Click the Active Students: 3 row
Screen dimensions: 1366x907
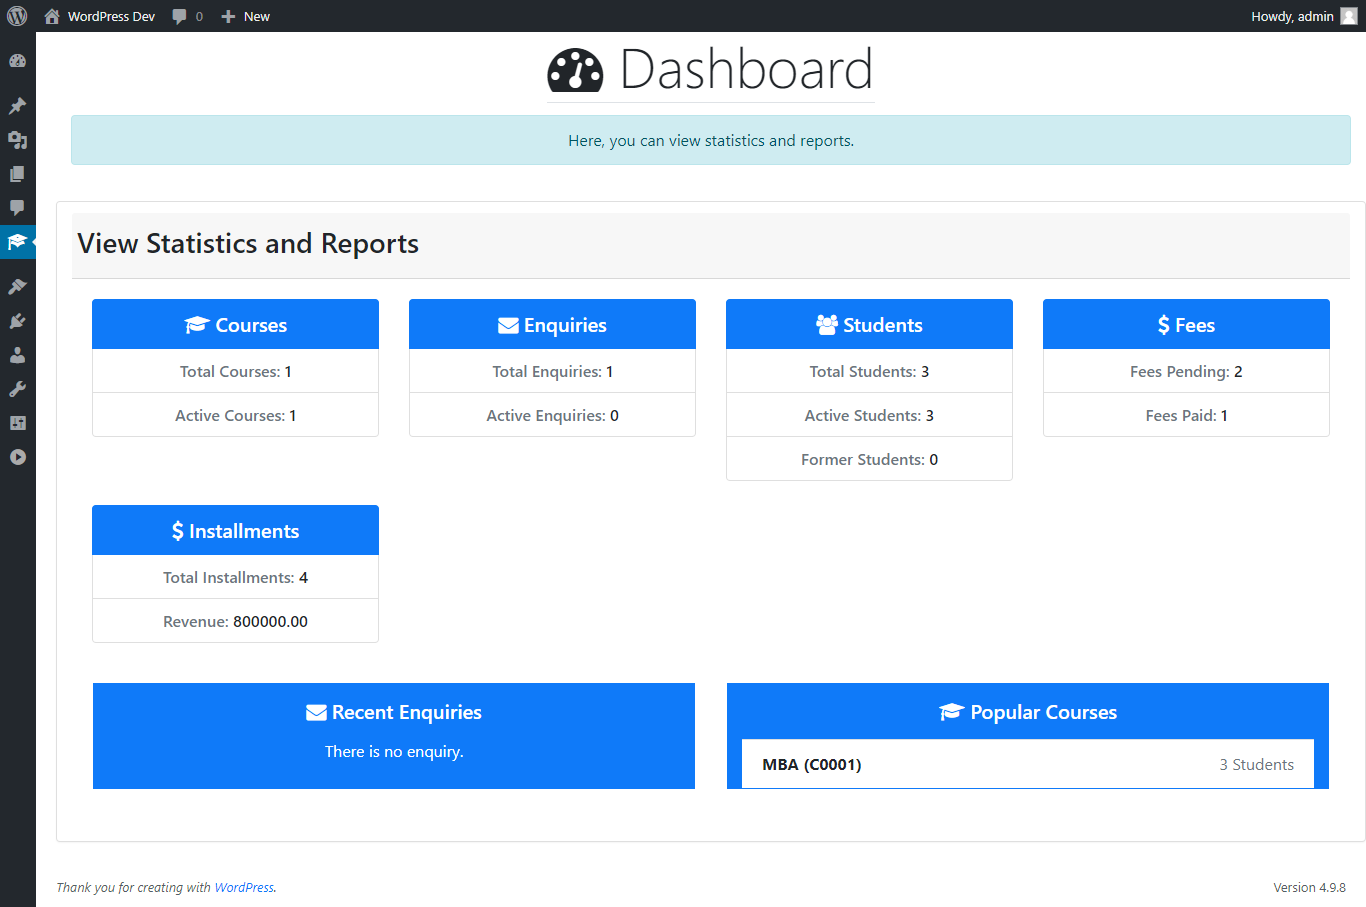pyautogui.click(x=869, y=415)
